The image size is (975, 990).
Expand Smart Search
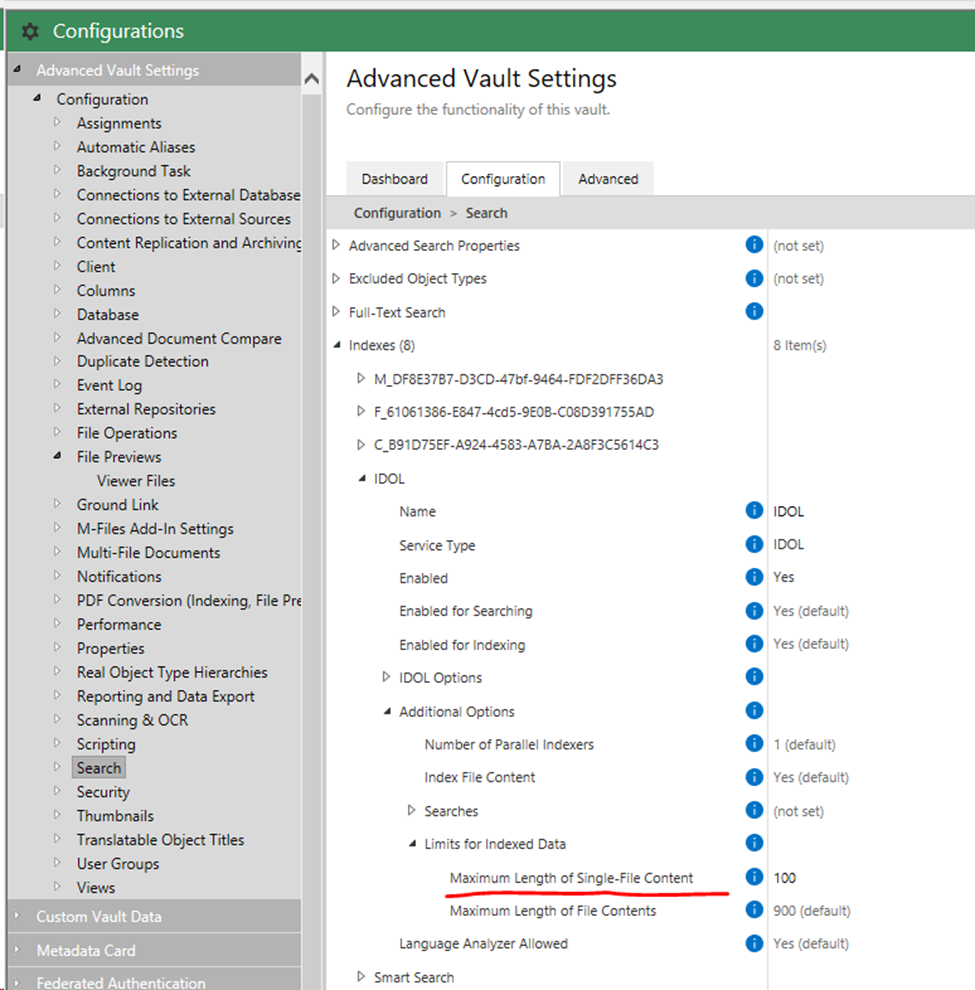click(361, 977)
